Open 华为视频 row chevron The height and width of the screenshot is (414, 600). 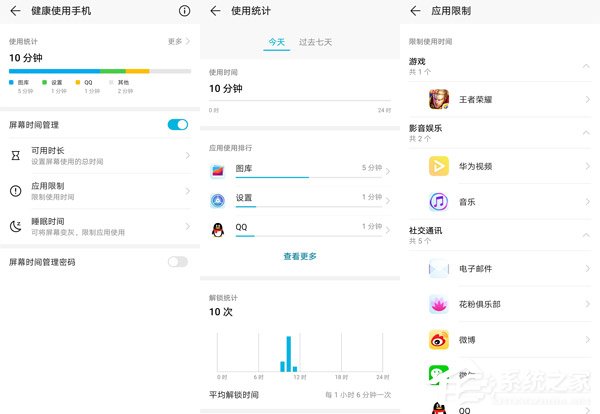587,166
